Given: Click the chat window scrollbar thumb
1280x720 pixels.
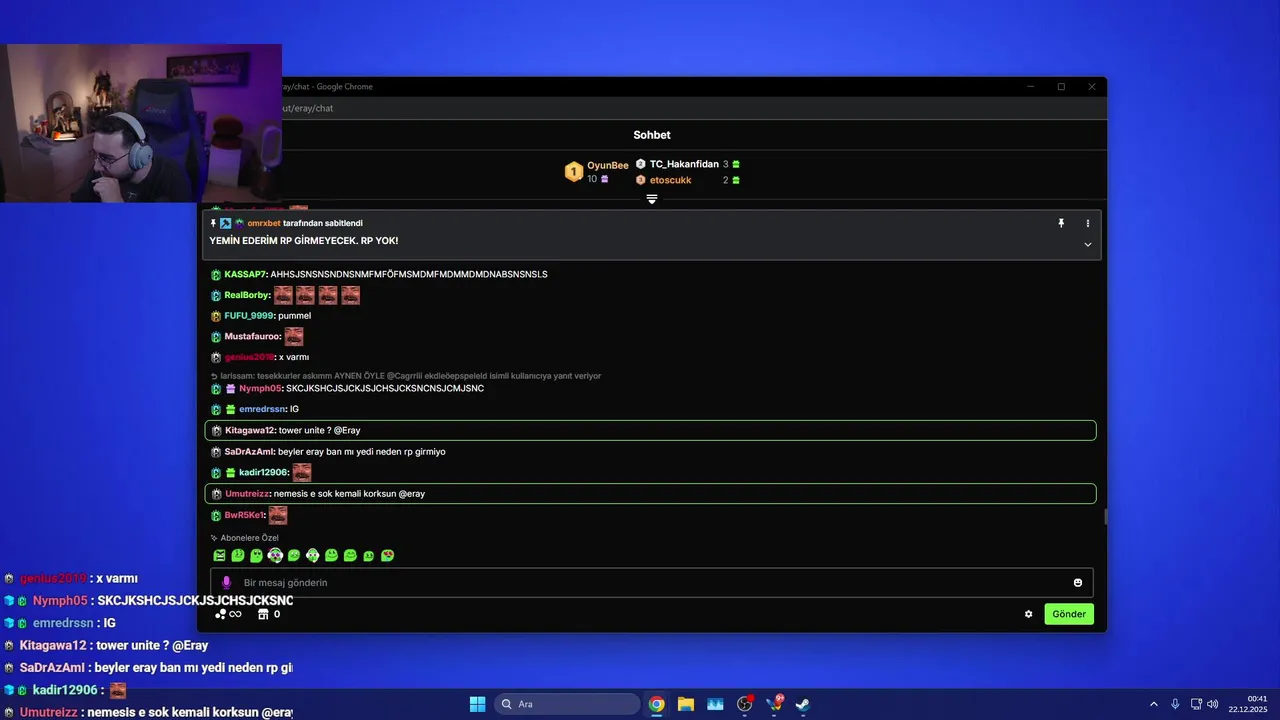Looking at the screenshot, I should pos(1105,517).
